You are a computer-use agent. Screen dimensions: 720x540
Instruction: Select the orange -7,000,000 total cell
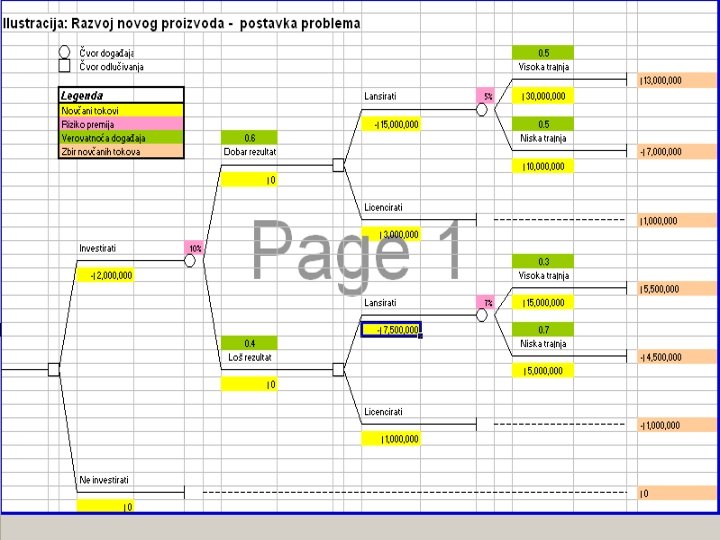(677, 152)
